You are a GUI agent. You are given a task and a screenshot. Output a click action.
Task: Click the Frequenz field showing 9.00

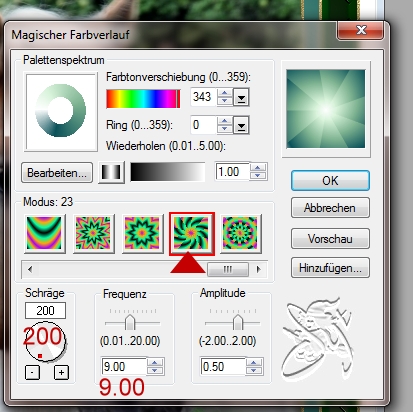(124, 367)
